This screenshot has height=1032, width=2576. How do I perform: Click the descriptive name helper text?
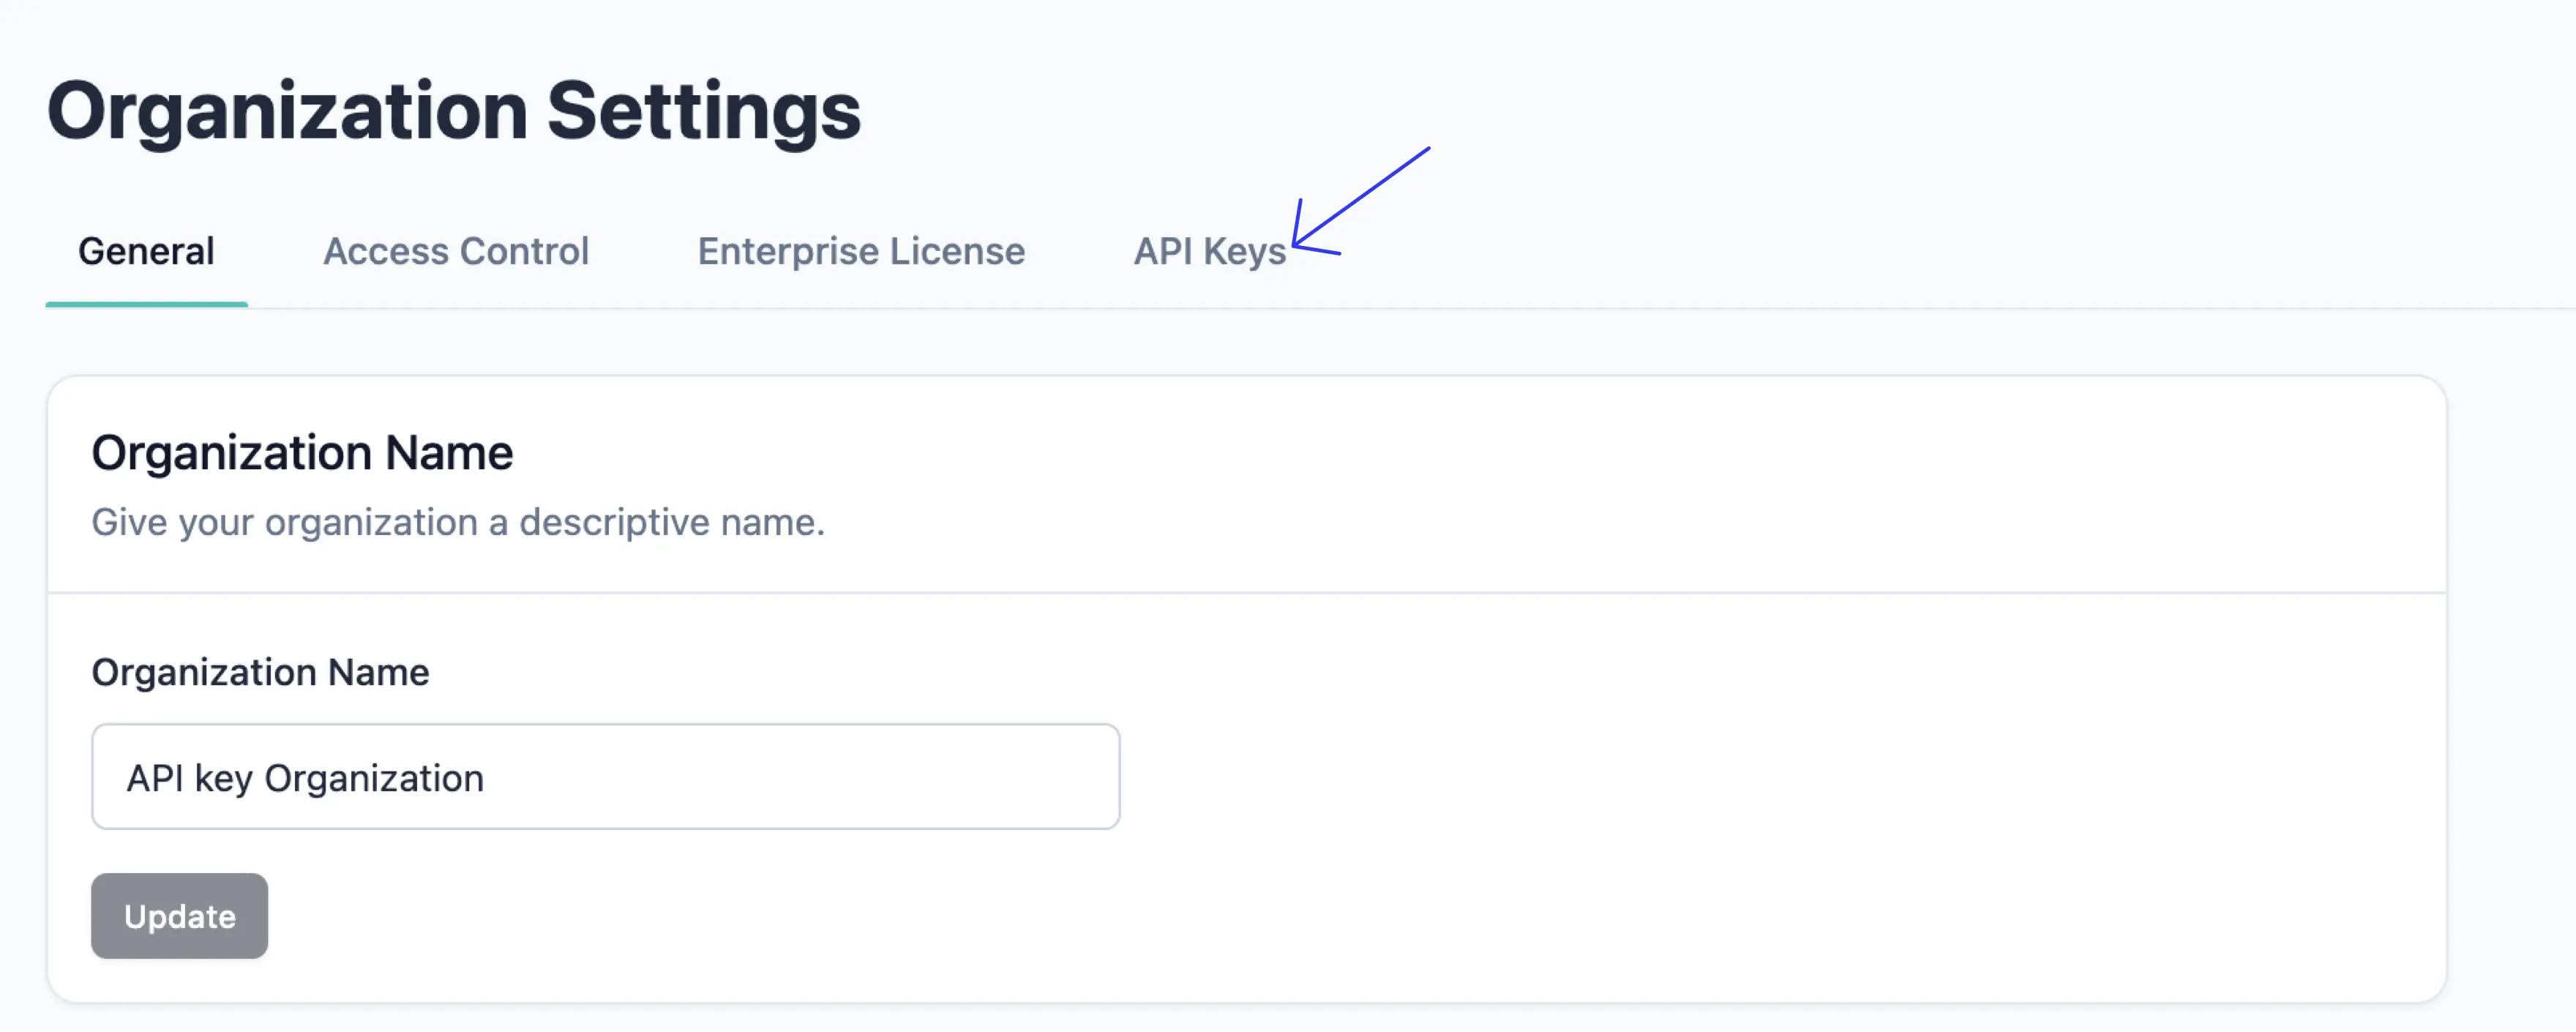point(458,522)
